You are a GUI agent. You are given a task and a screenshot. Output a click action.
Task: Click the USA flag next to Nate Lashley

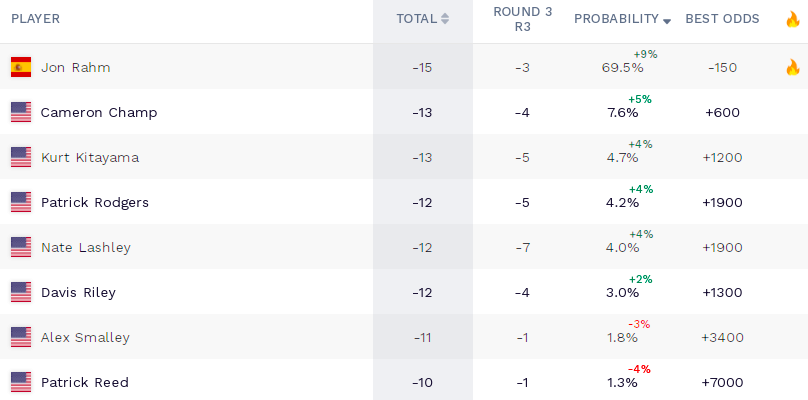point(21,247)
